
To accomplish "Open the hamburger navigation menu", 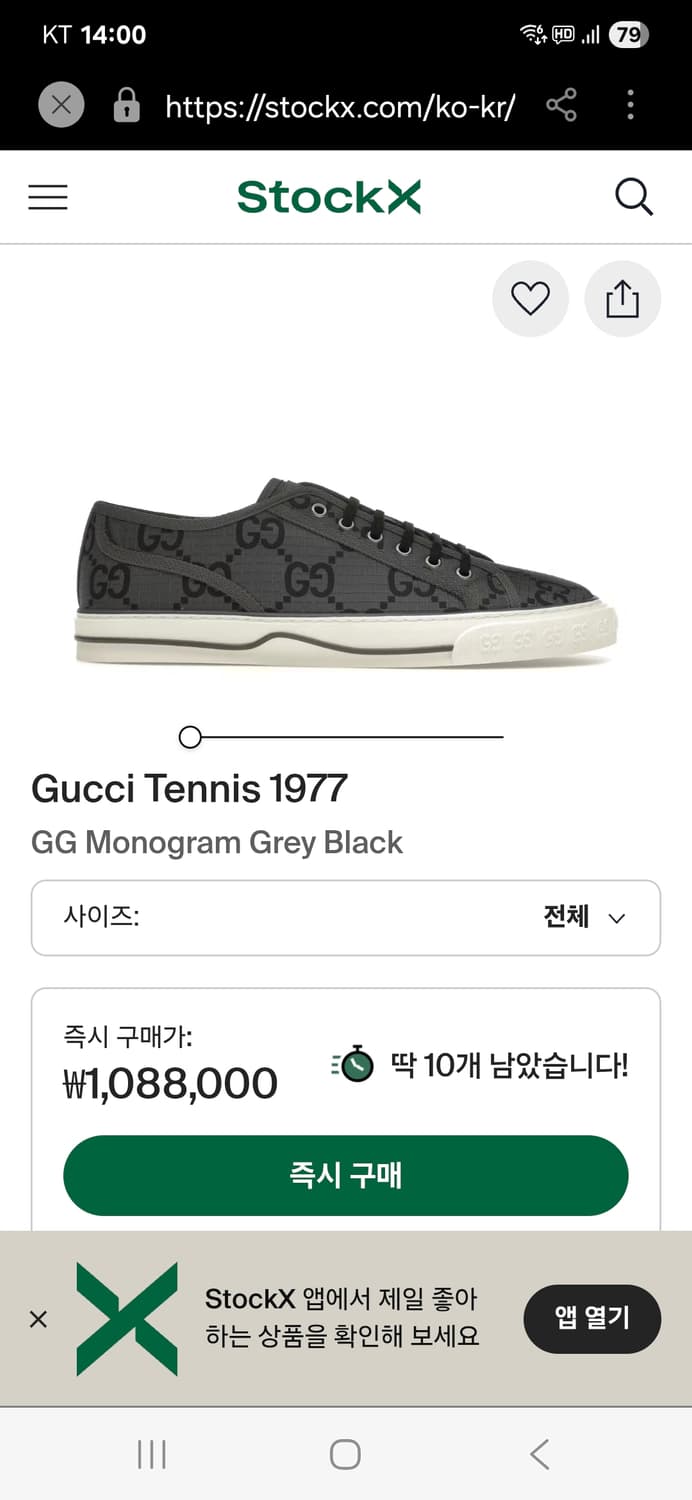I will 48,197.
